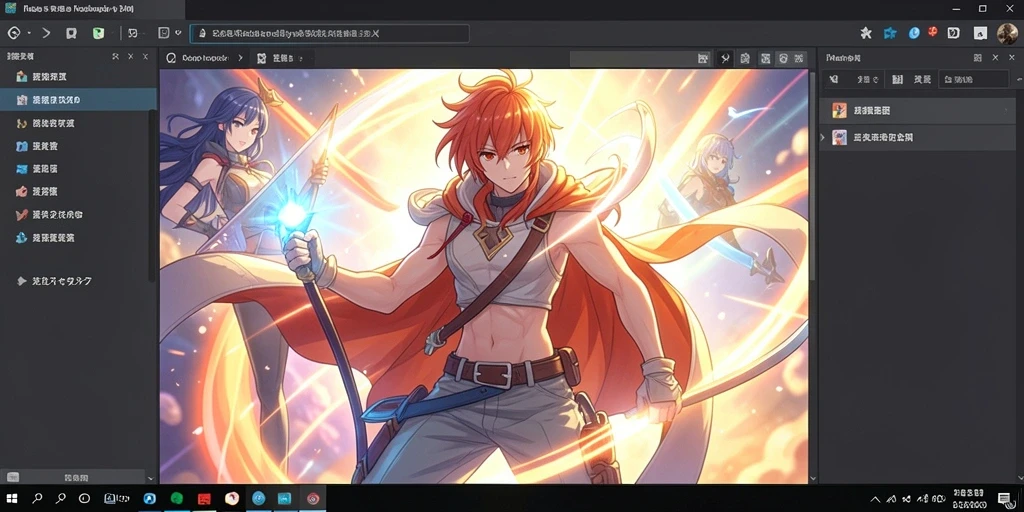Click the green shield icon in toolbar

pyautogui.click(x=98, y=33)
